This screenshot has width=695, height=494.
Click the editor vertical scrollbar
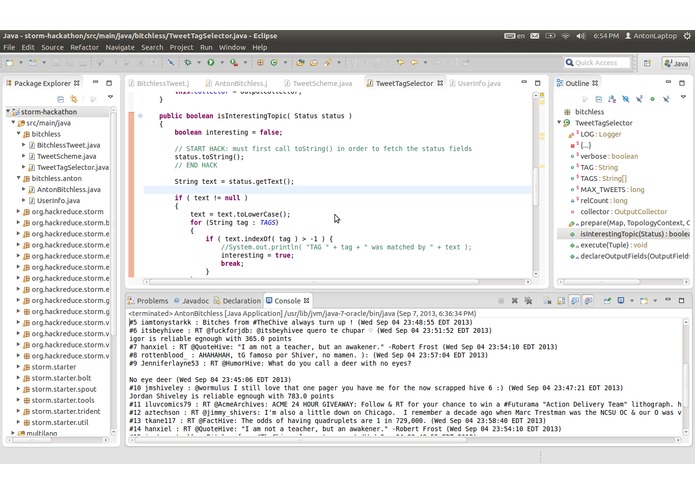(535, 186)
